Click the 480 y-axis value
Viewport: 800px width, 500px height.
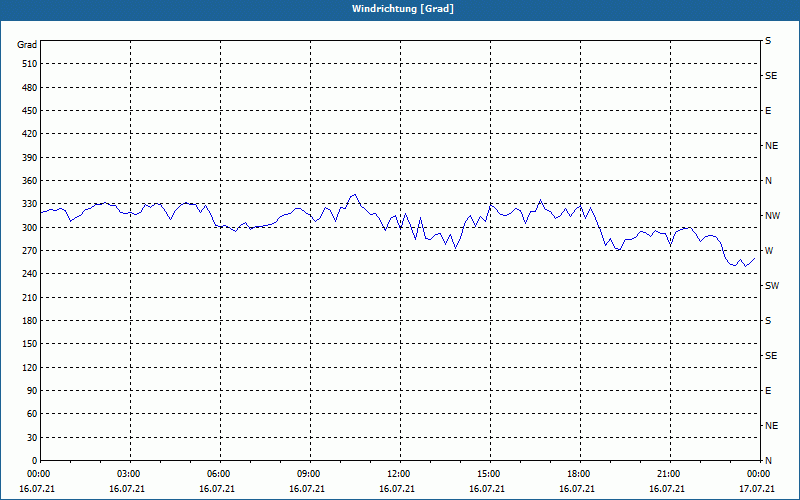pos(30,87)
